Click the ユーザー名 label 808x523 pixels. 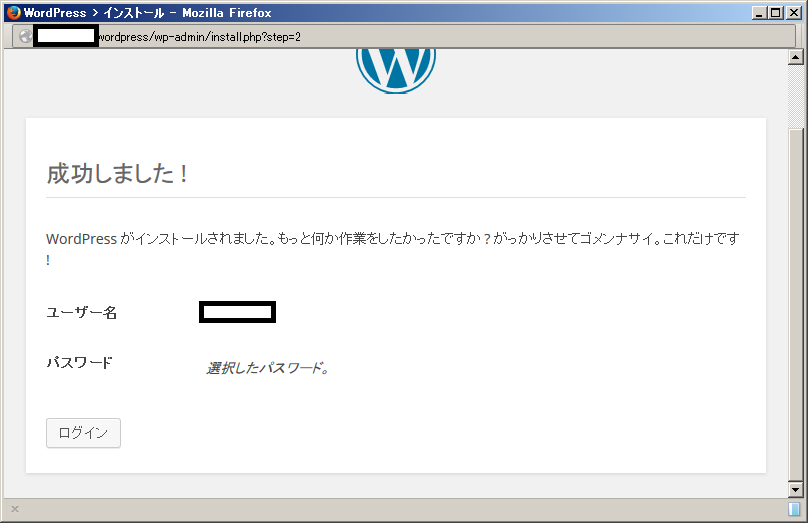pyautogui.click(x=81, y=312)
